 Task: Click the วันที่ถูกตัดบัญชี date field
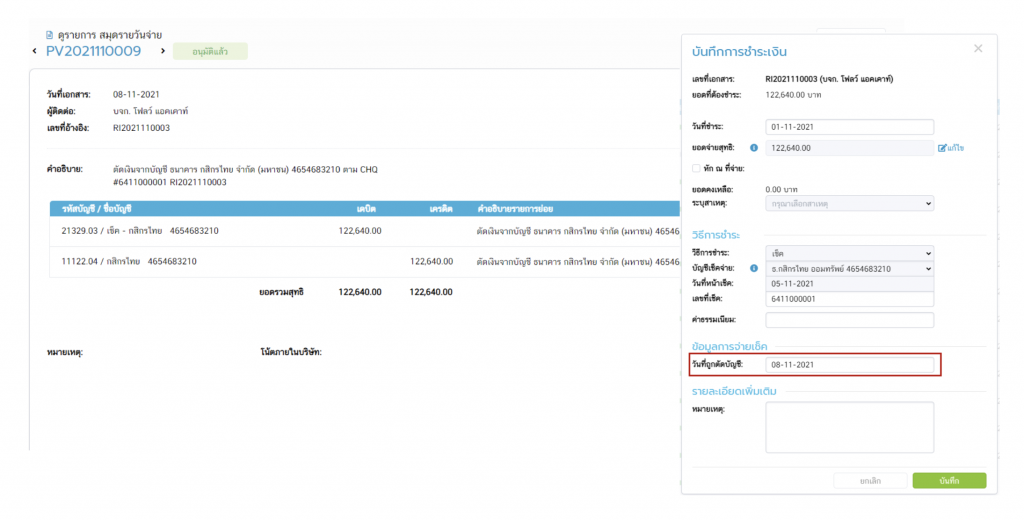tap(849, 365)
